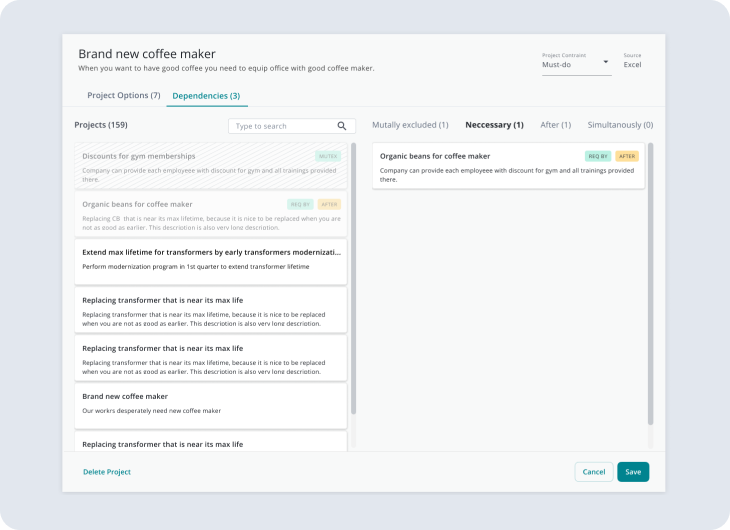Screen dimensions: 730x530
Task: Show the After dependencies tab
Action: [555, 125]
